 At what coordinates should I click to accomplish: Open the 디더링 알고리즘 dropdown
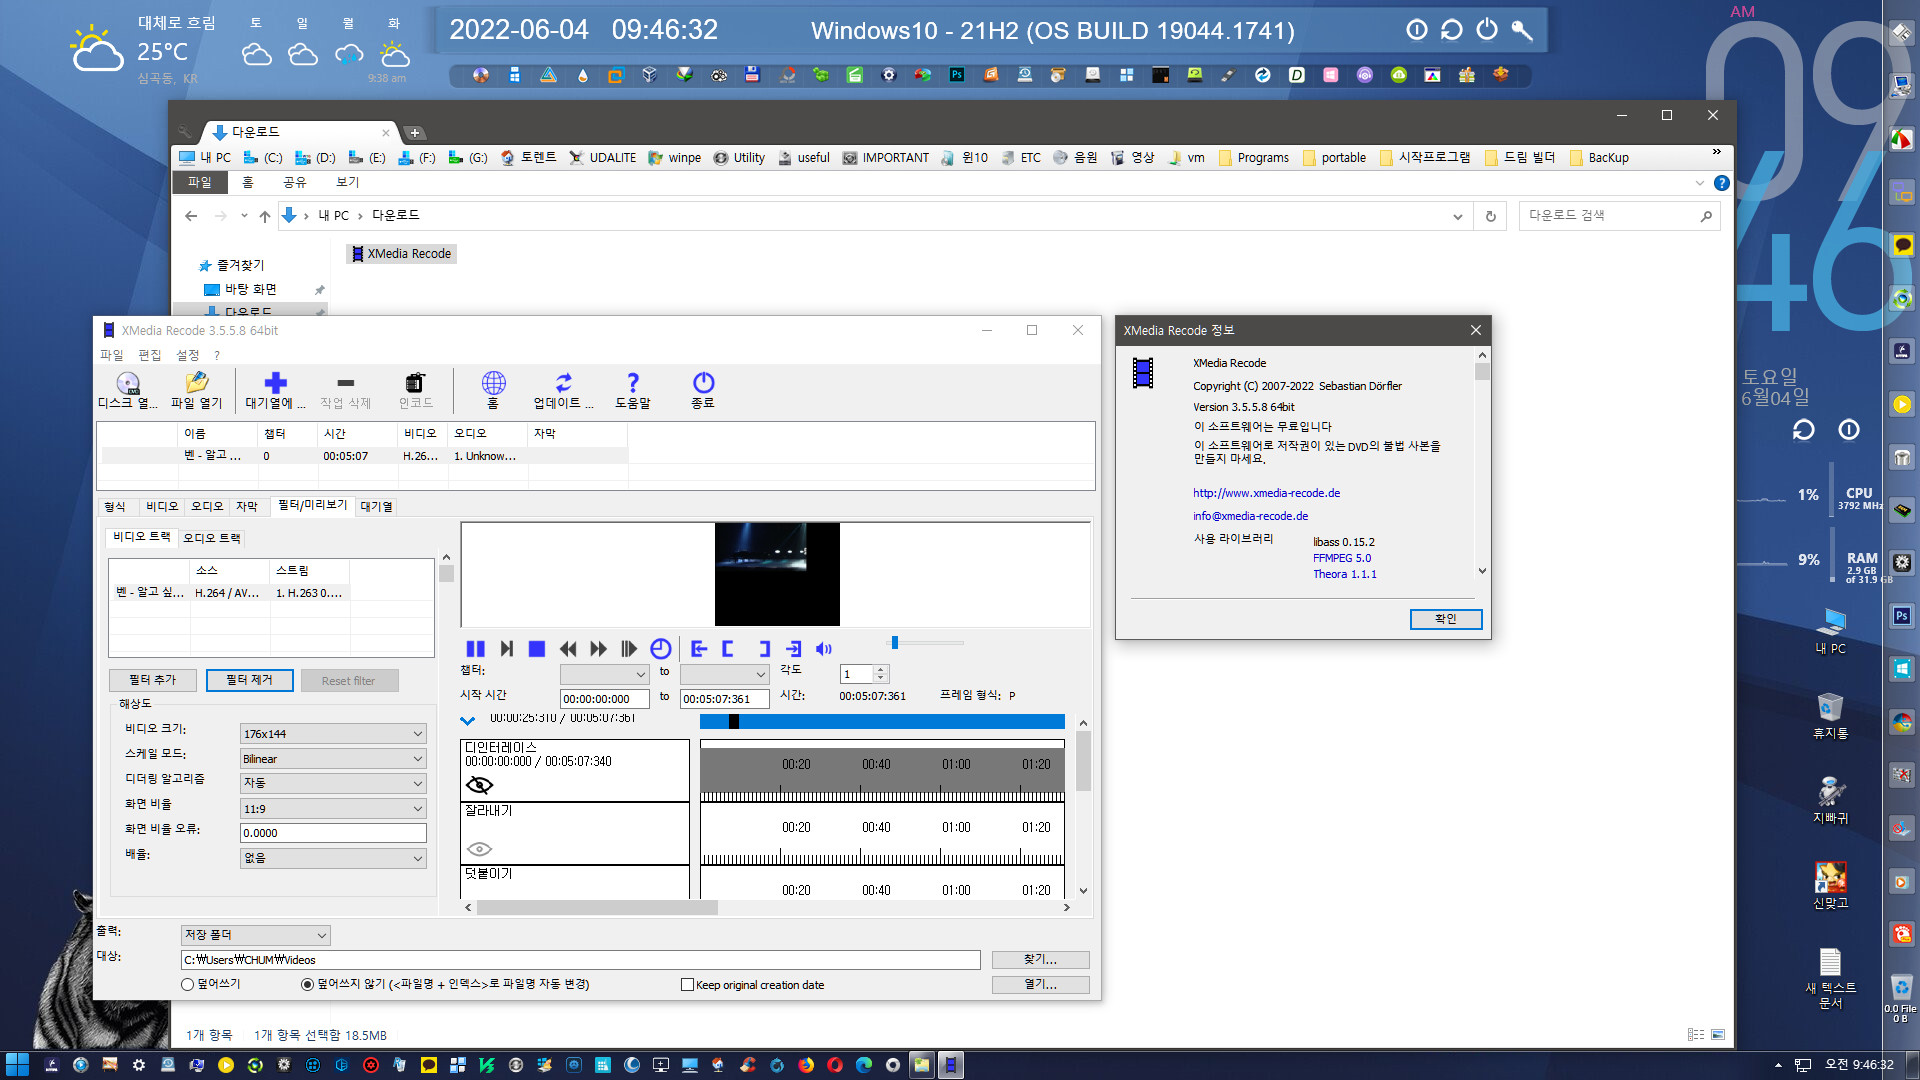tap(333, 784)
